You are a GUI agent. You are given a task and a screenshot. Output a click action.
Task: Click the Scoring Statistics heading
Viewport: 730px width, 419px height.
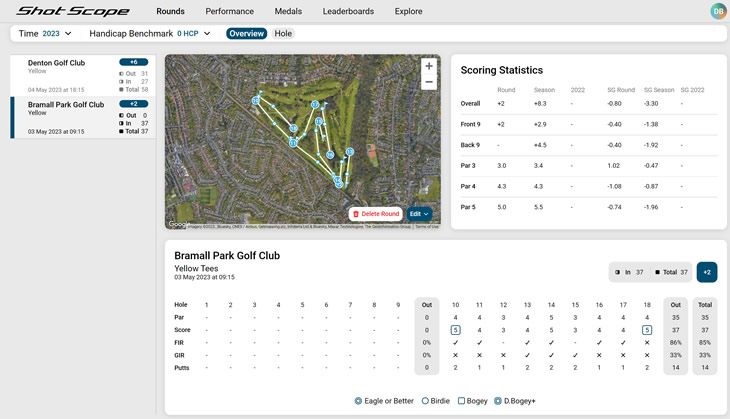coord(501,70)
